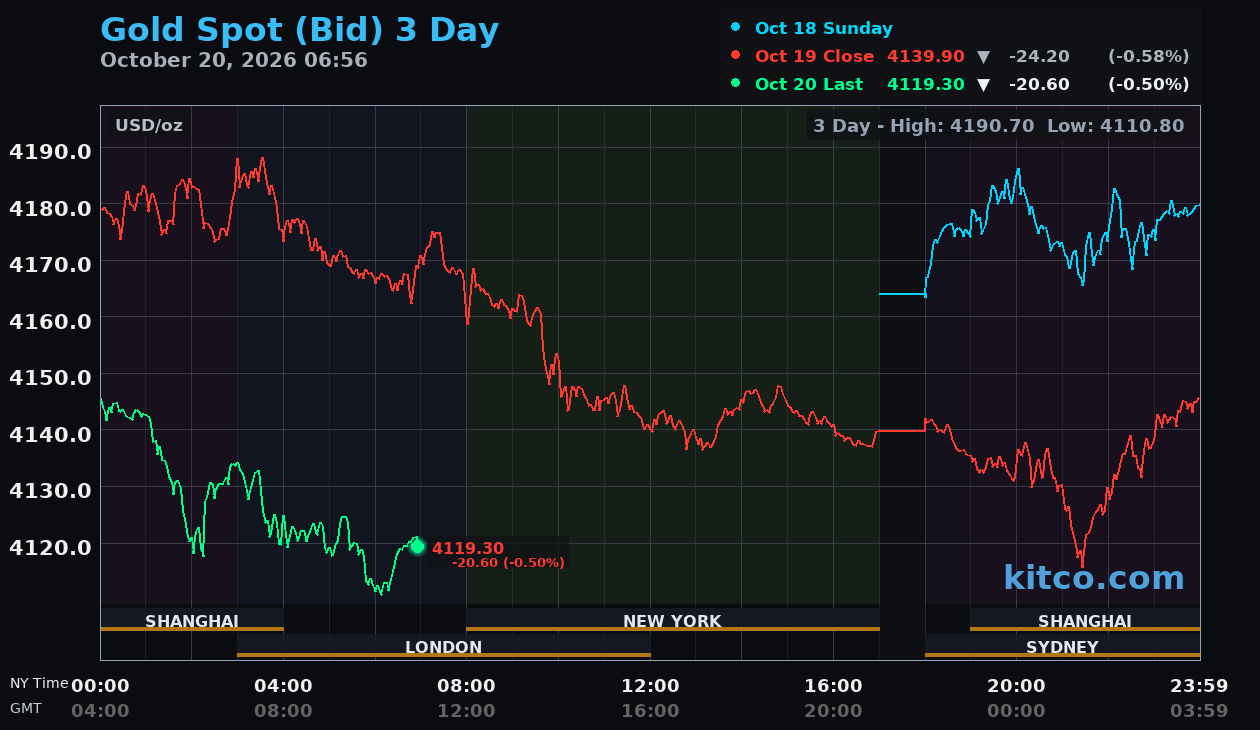Click the Oct 20 last price 4119.30 in legend
Viewport: 1260px width, 730px height.
[x=926, y=84]
